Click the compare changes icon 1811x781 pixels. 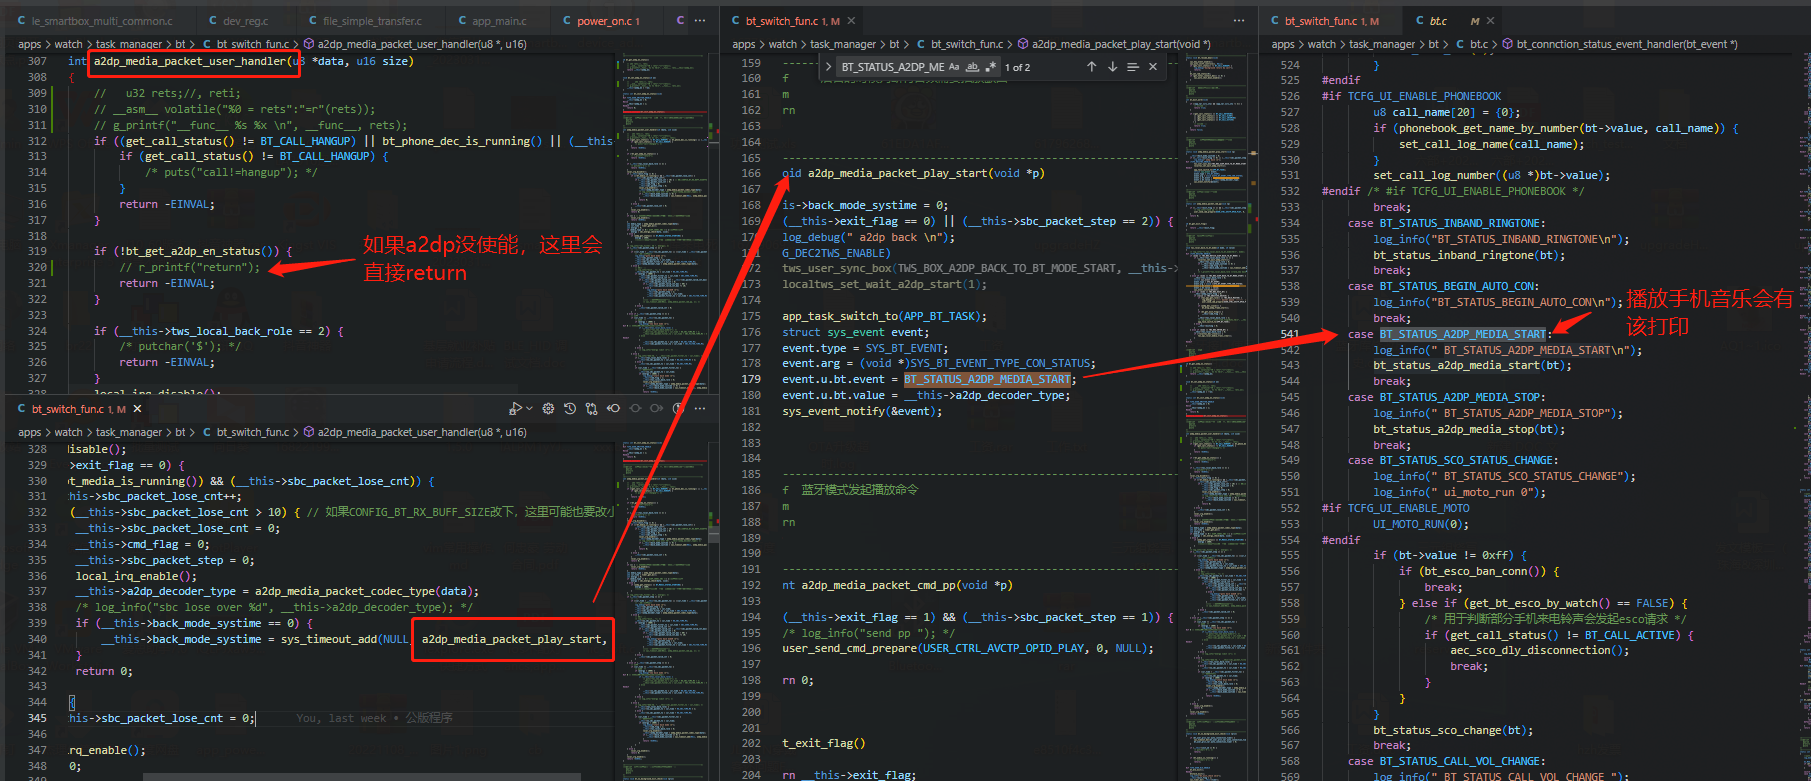pos(591,409)
